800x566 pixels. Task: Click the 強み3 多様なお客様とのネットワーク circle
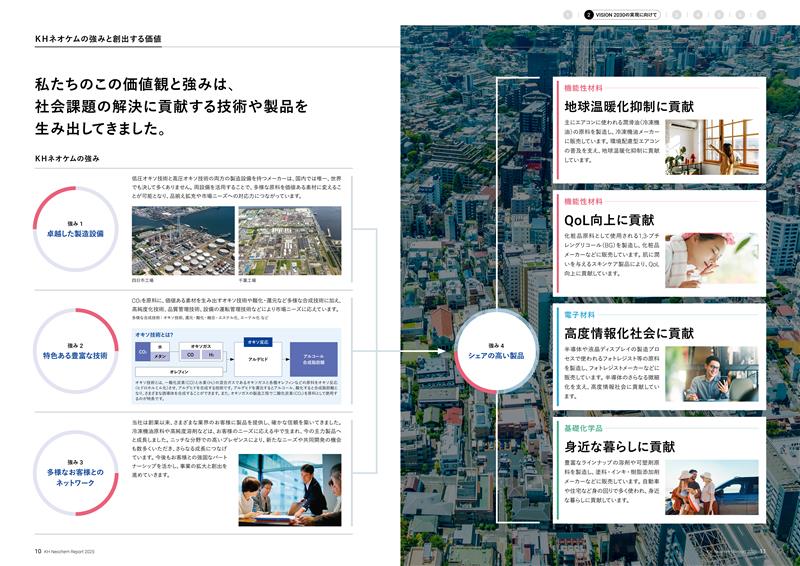tap(77, 468)
